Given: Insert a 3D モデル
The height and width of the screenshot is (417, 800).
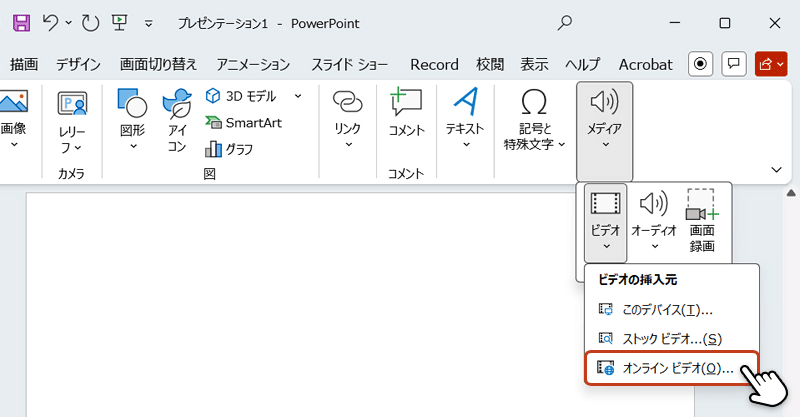Looking at the screenshot, I should pyautogui.click(x=241, y=96).
